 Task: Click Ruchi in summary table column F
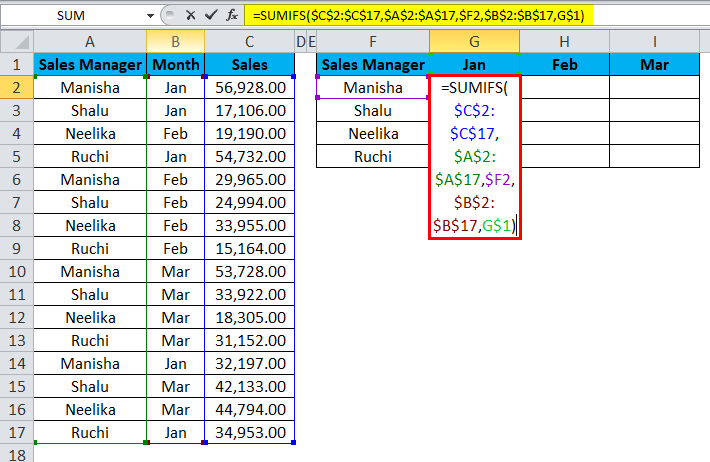(373, 156)
